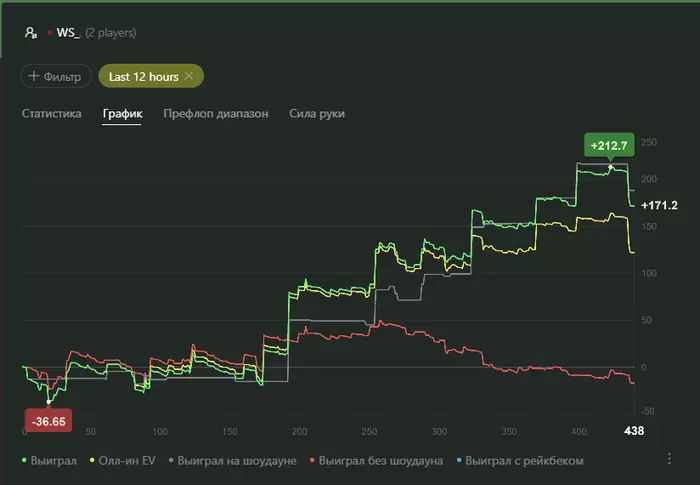Remove the Last 12 hours filter
700x485 pixels.
point(189,76)
